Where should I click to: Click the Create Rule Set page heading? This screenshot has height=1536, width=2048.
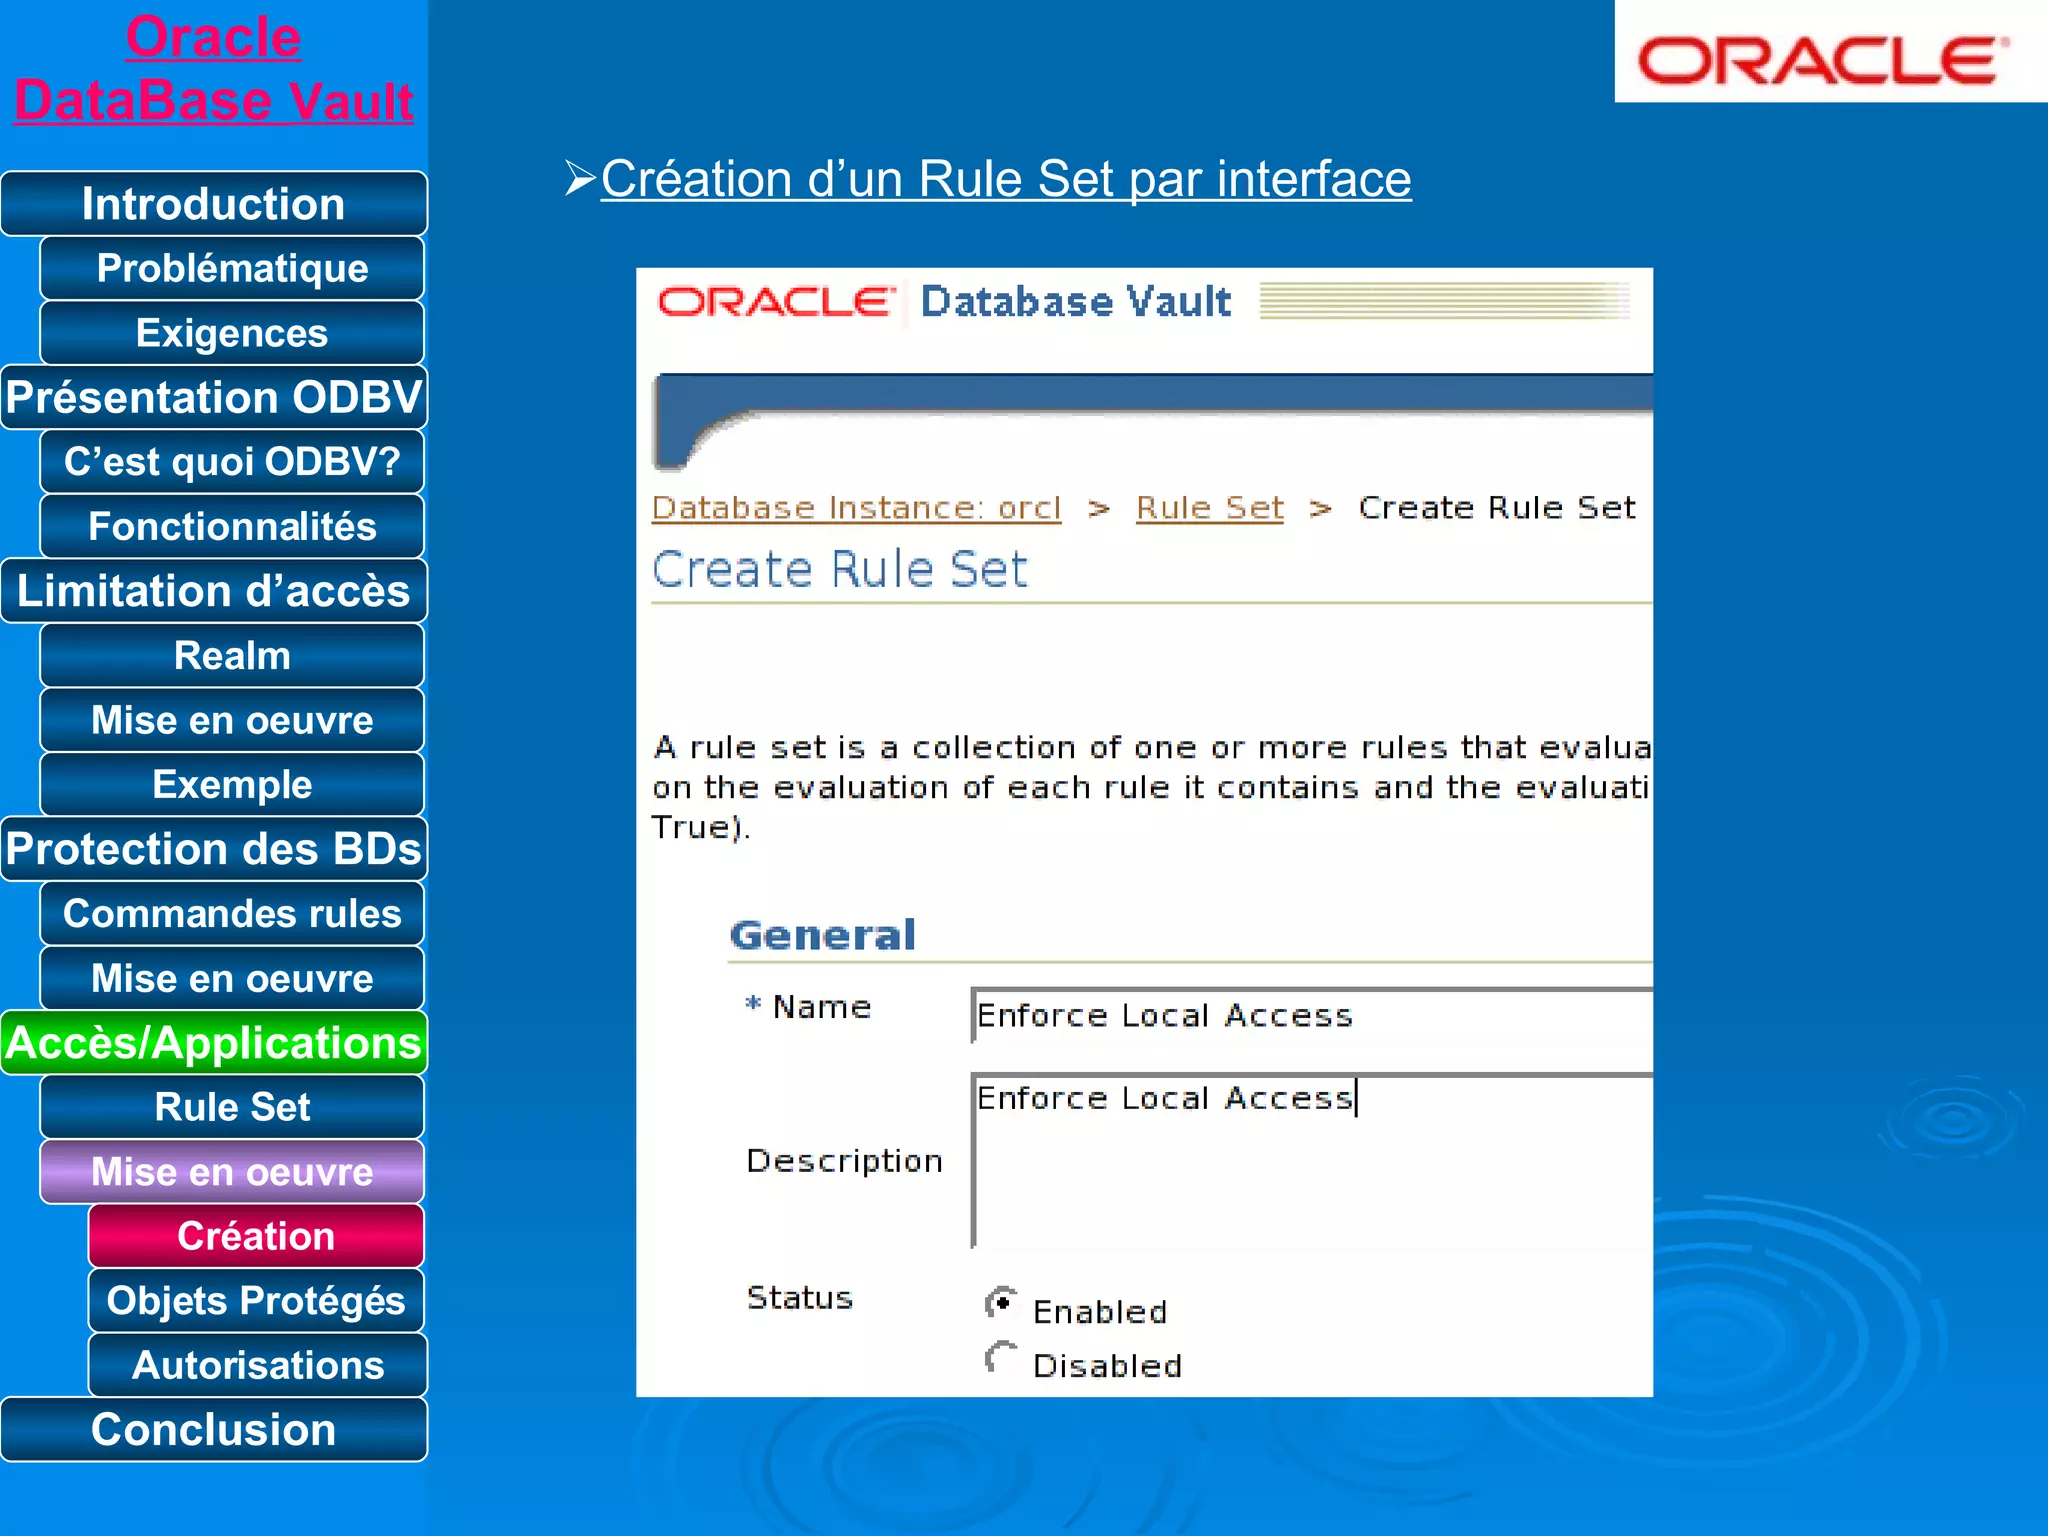tap(840, 569)
